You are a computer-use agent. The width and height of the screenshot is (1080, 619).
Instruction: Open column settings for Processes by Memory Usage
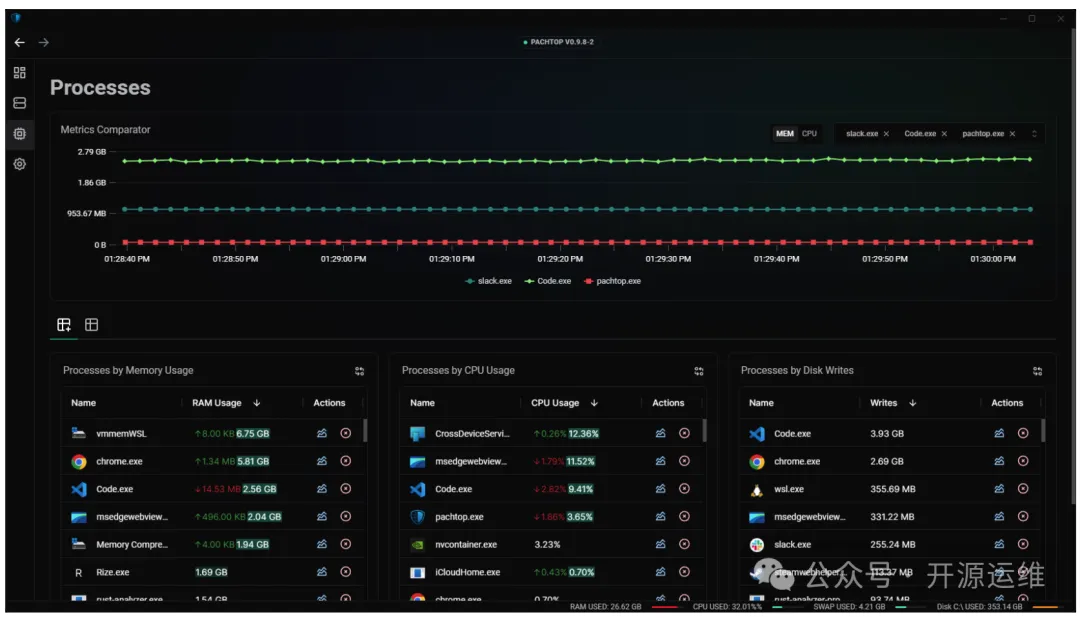point(359,371)
